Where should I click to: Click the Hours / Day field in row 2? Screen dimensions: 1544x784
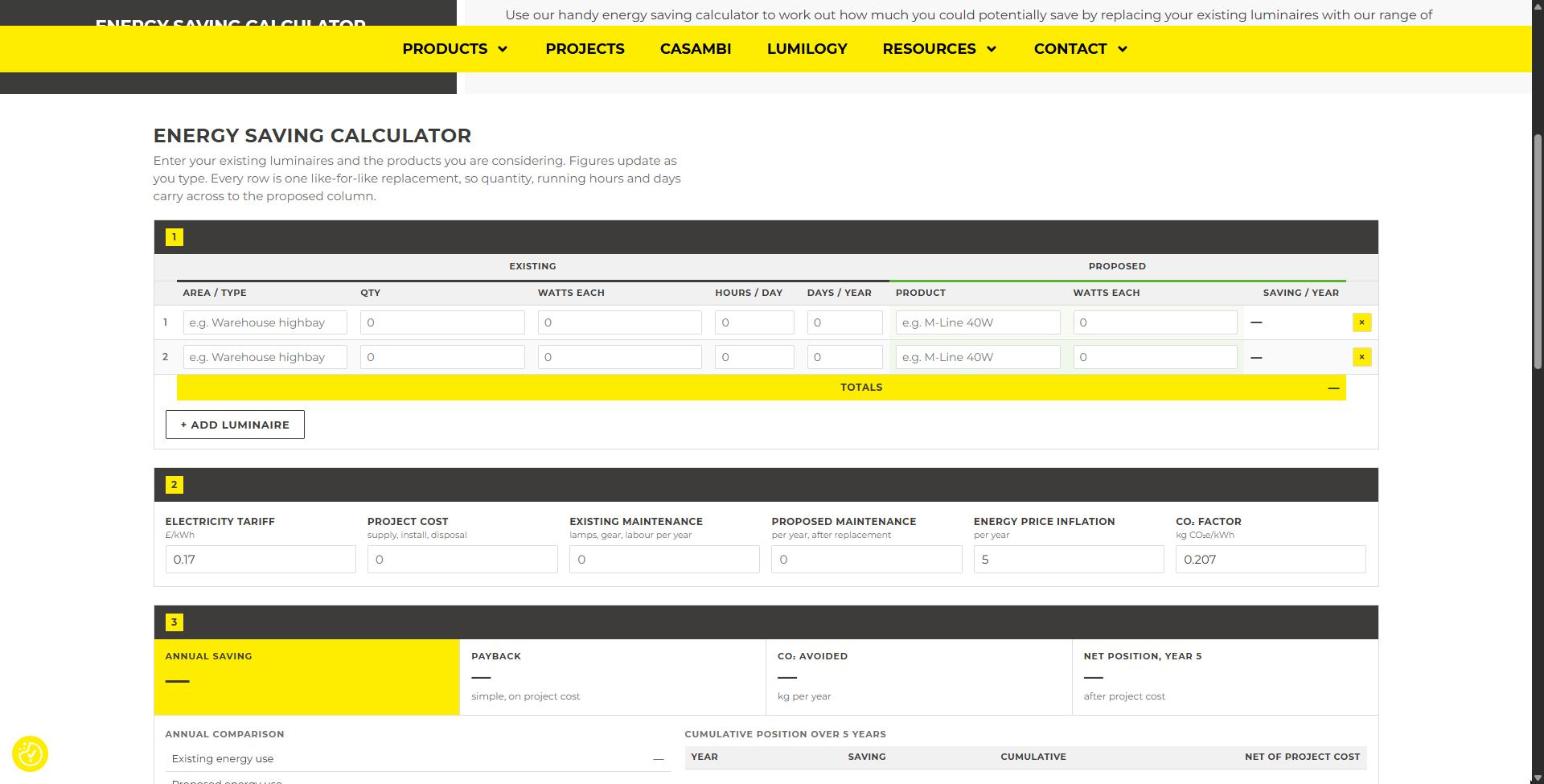[x=754, y=357]
